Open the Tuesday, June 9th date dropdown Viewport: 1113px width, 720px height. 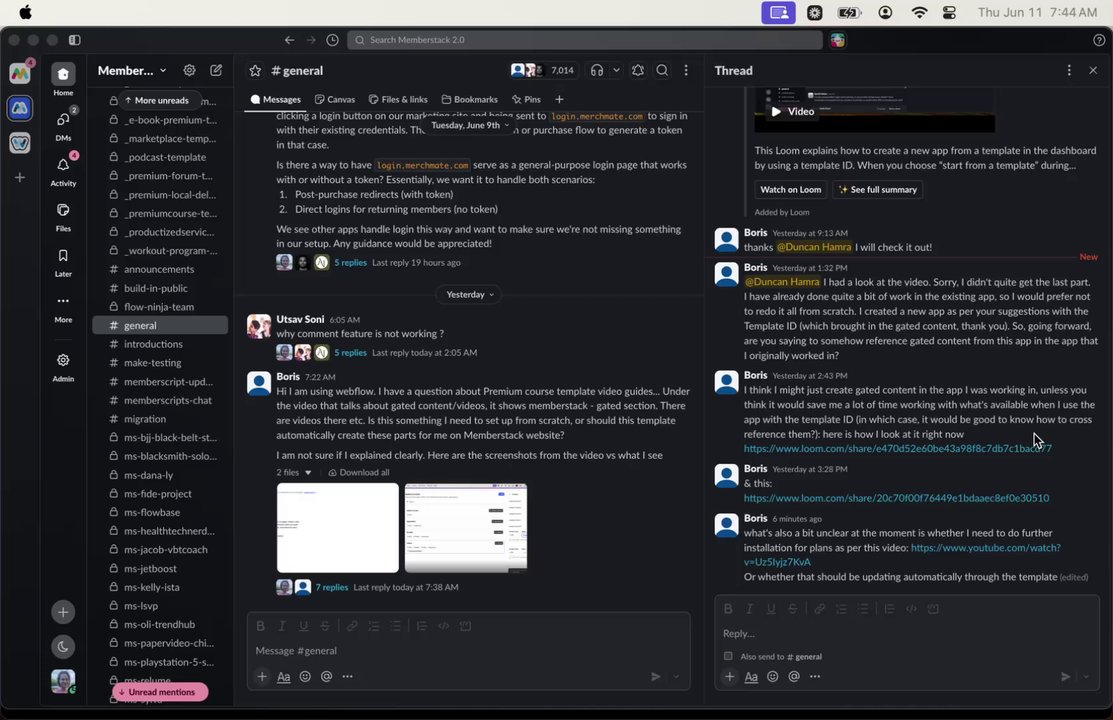[x=469, y=125]
